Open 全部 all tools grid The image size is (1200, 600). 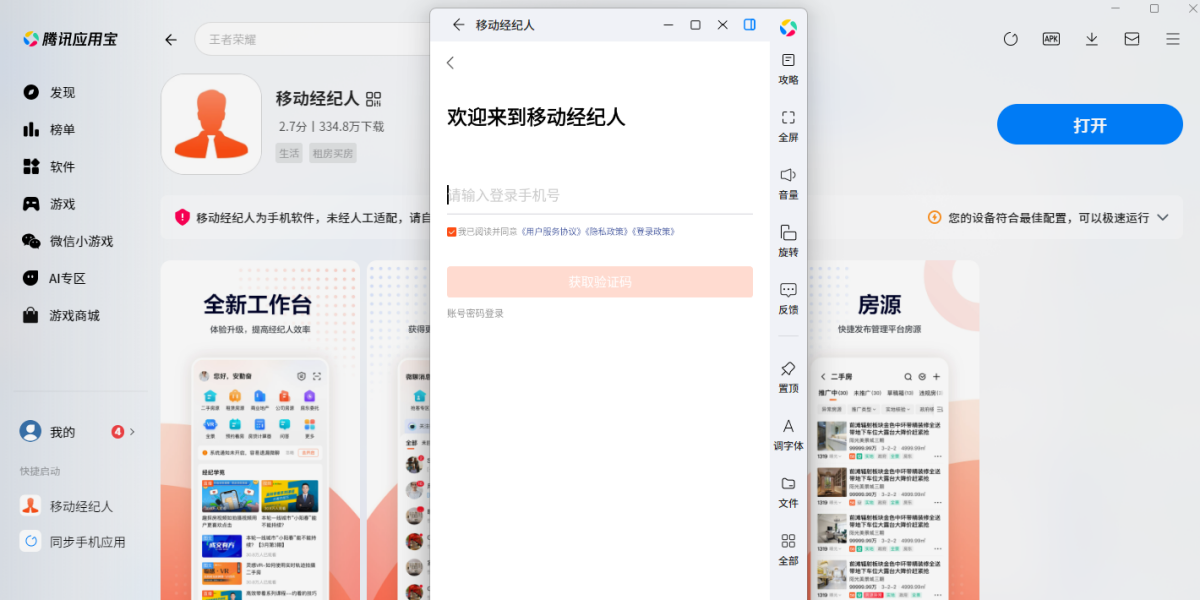[788, 549]
